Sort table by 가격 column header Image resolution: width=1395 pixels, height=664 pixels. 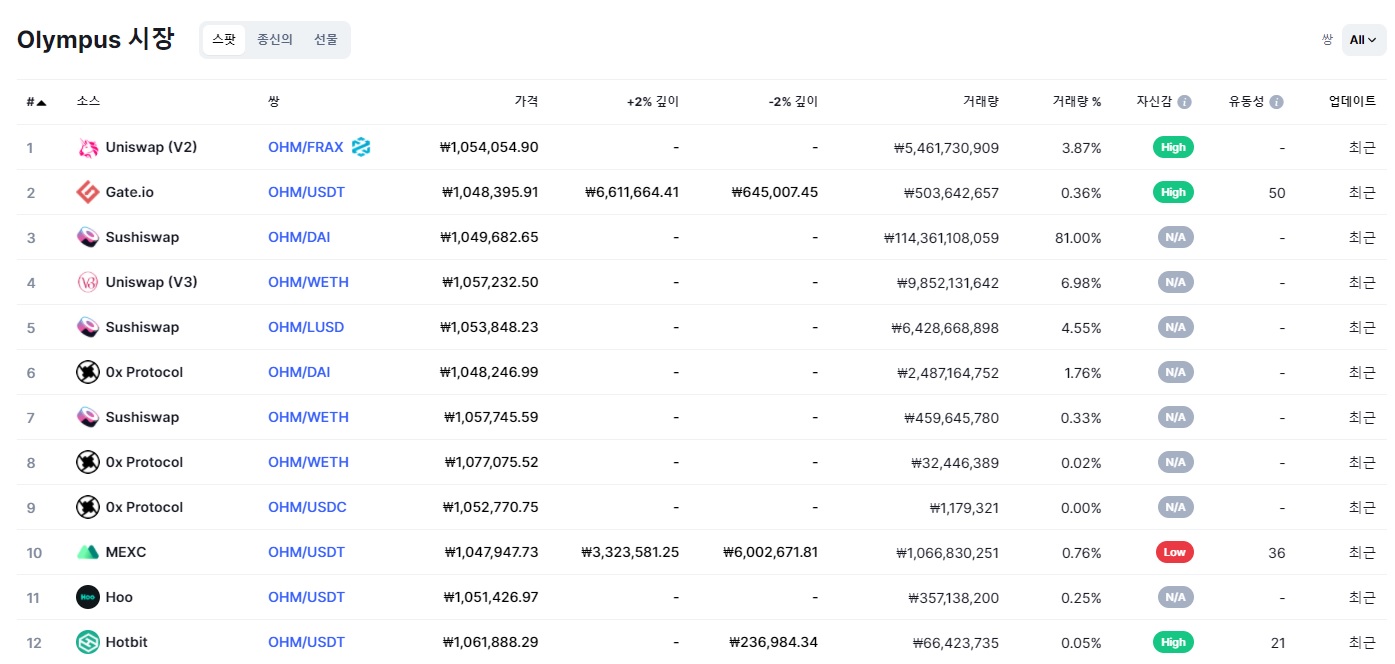pyautogui.click(x=526, y=102)
